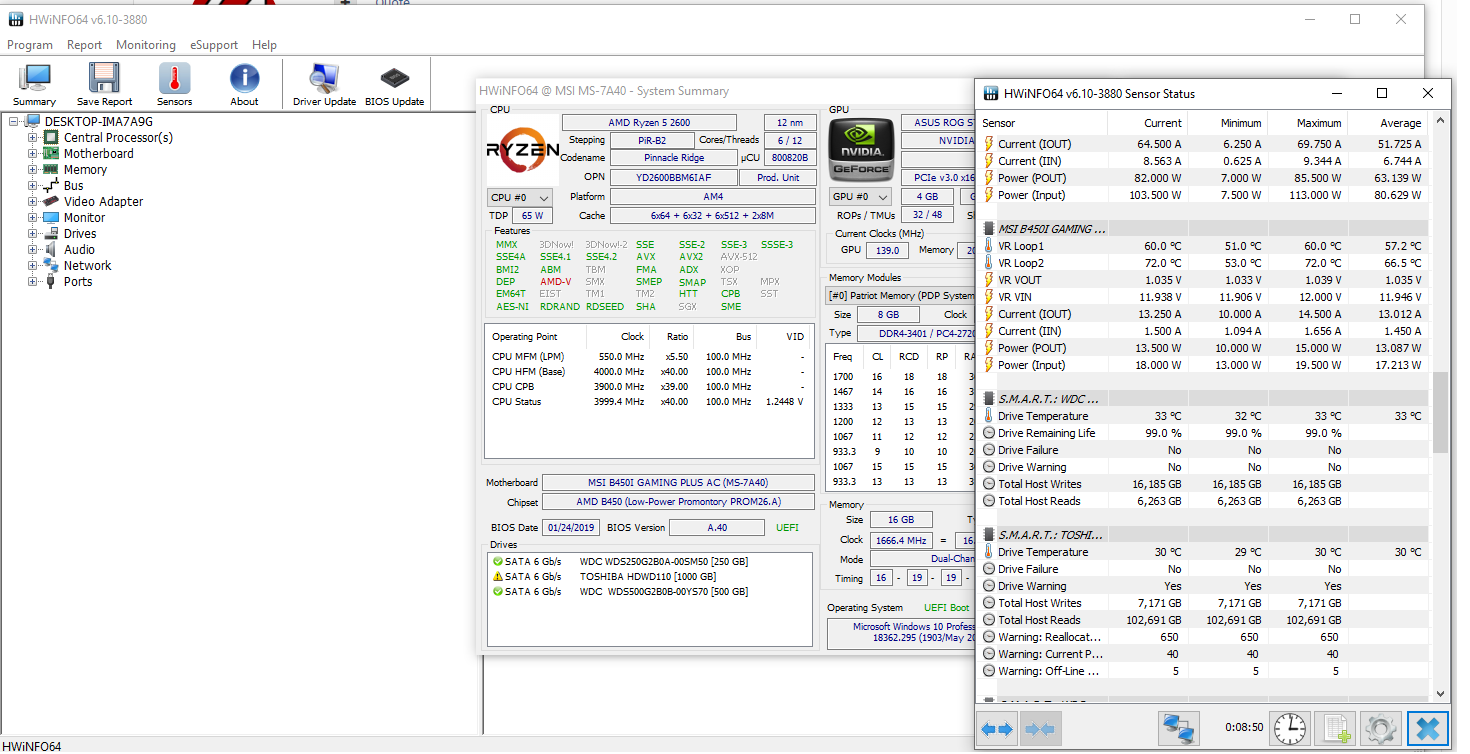This screenshot has width=1470, height=754.
Task: Close sensors with the blue X button
Action: (x=1427, y=729)
